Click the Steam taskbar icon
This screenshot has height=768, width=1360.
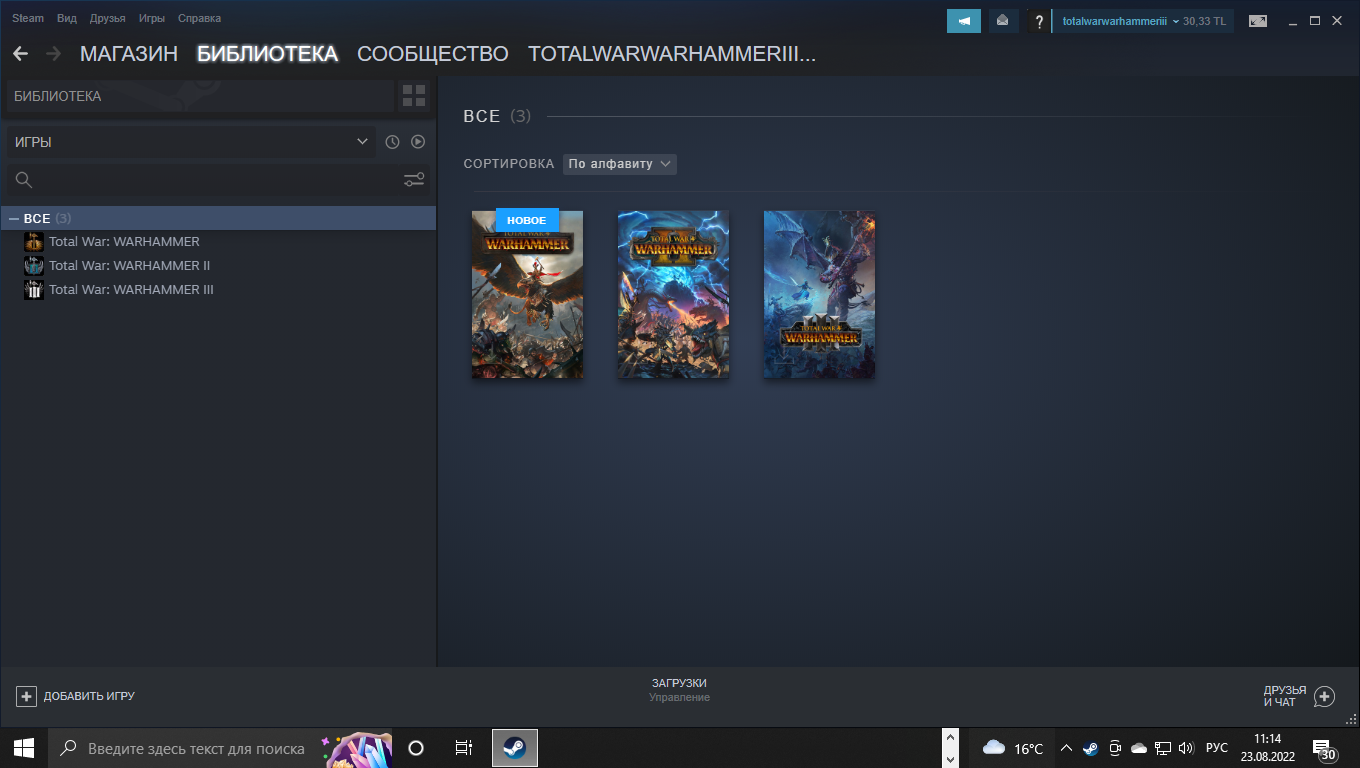click(x=515, y=748)
